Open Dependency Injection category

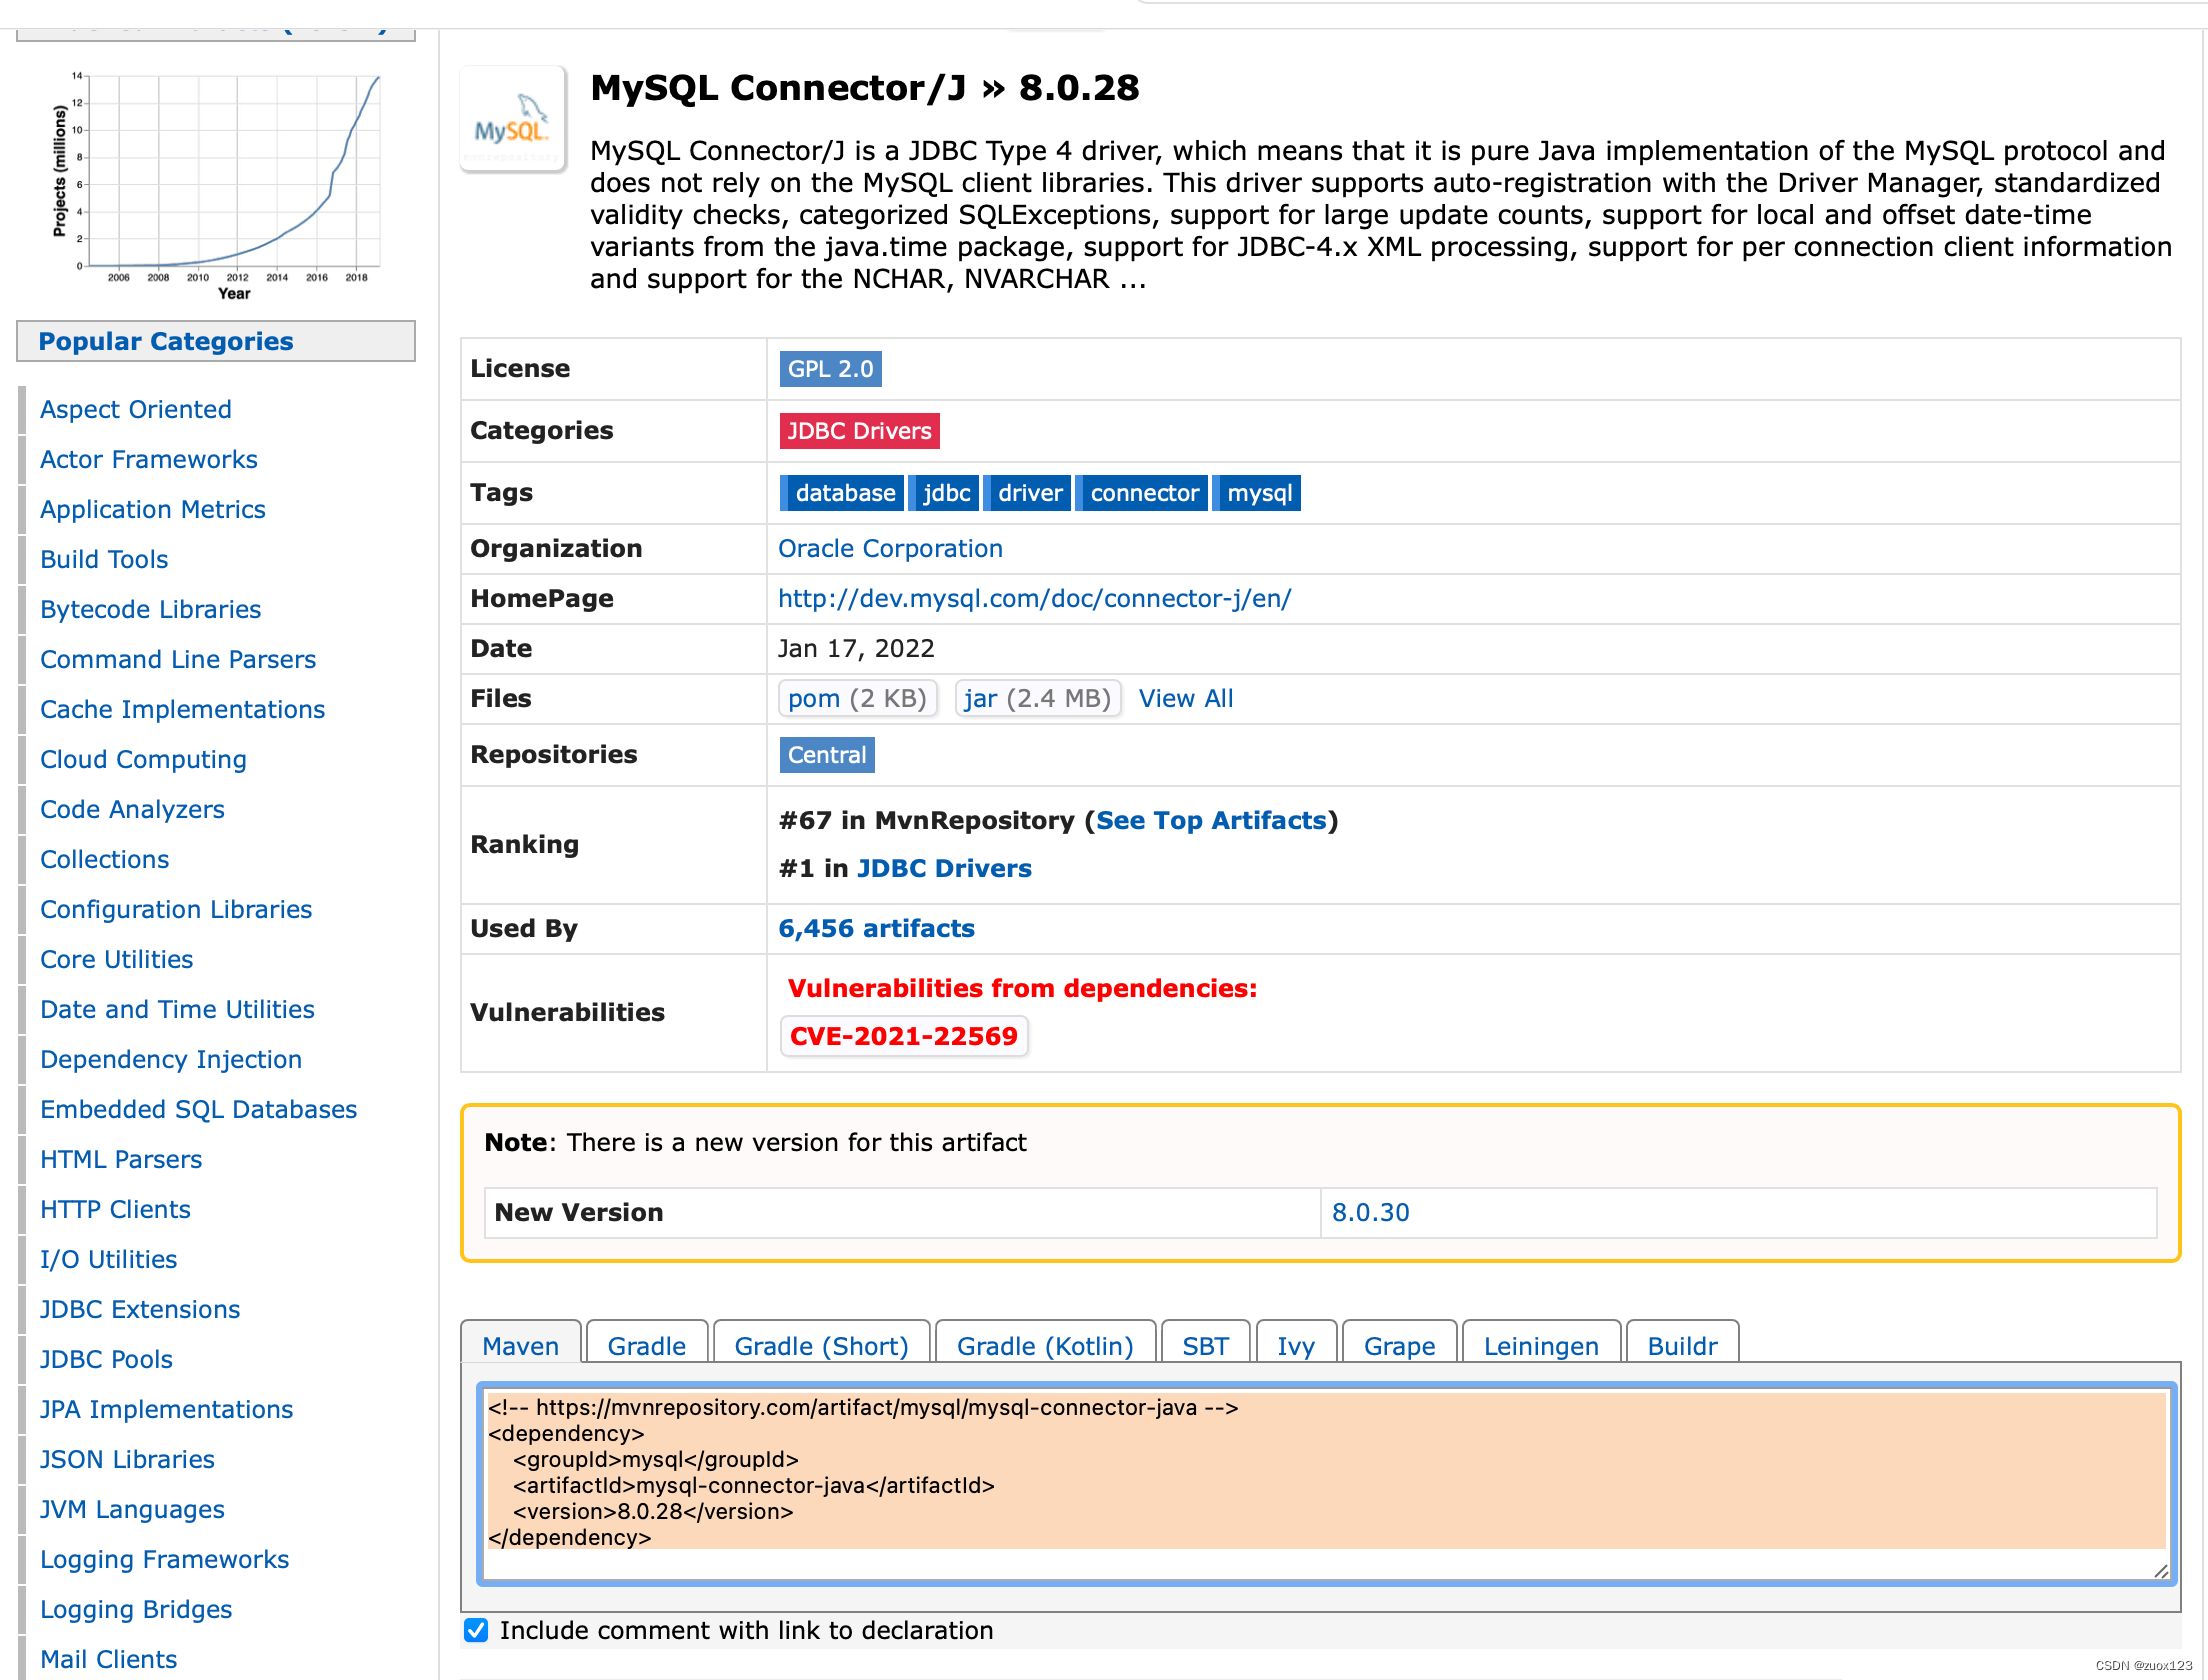click(171, 1060)
